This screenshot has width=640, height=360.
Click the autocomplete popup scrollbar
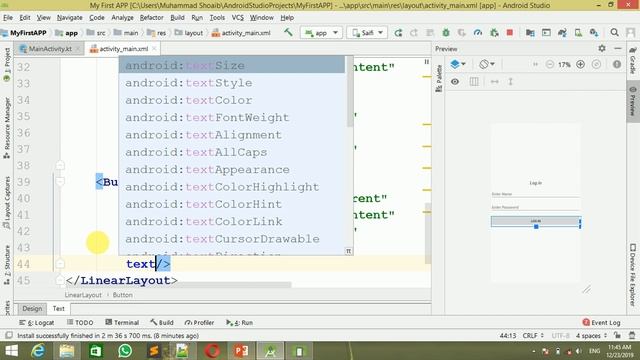point(349,92)
